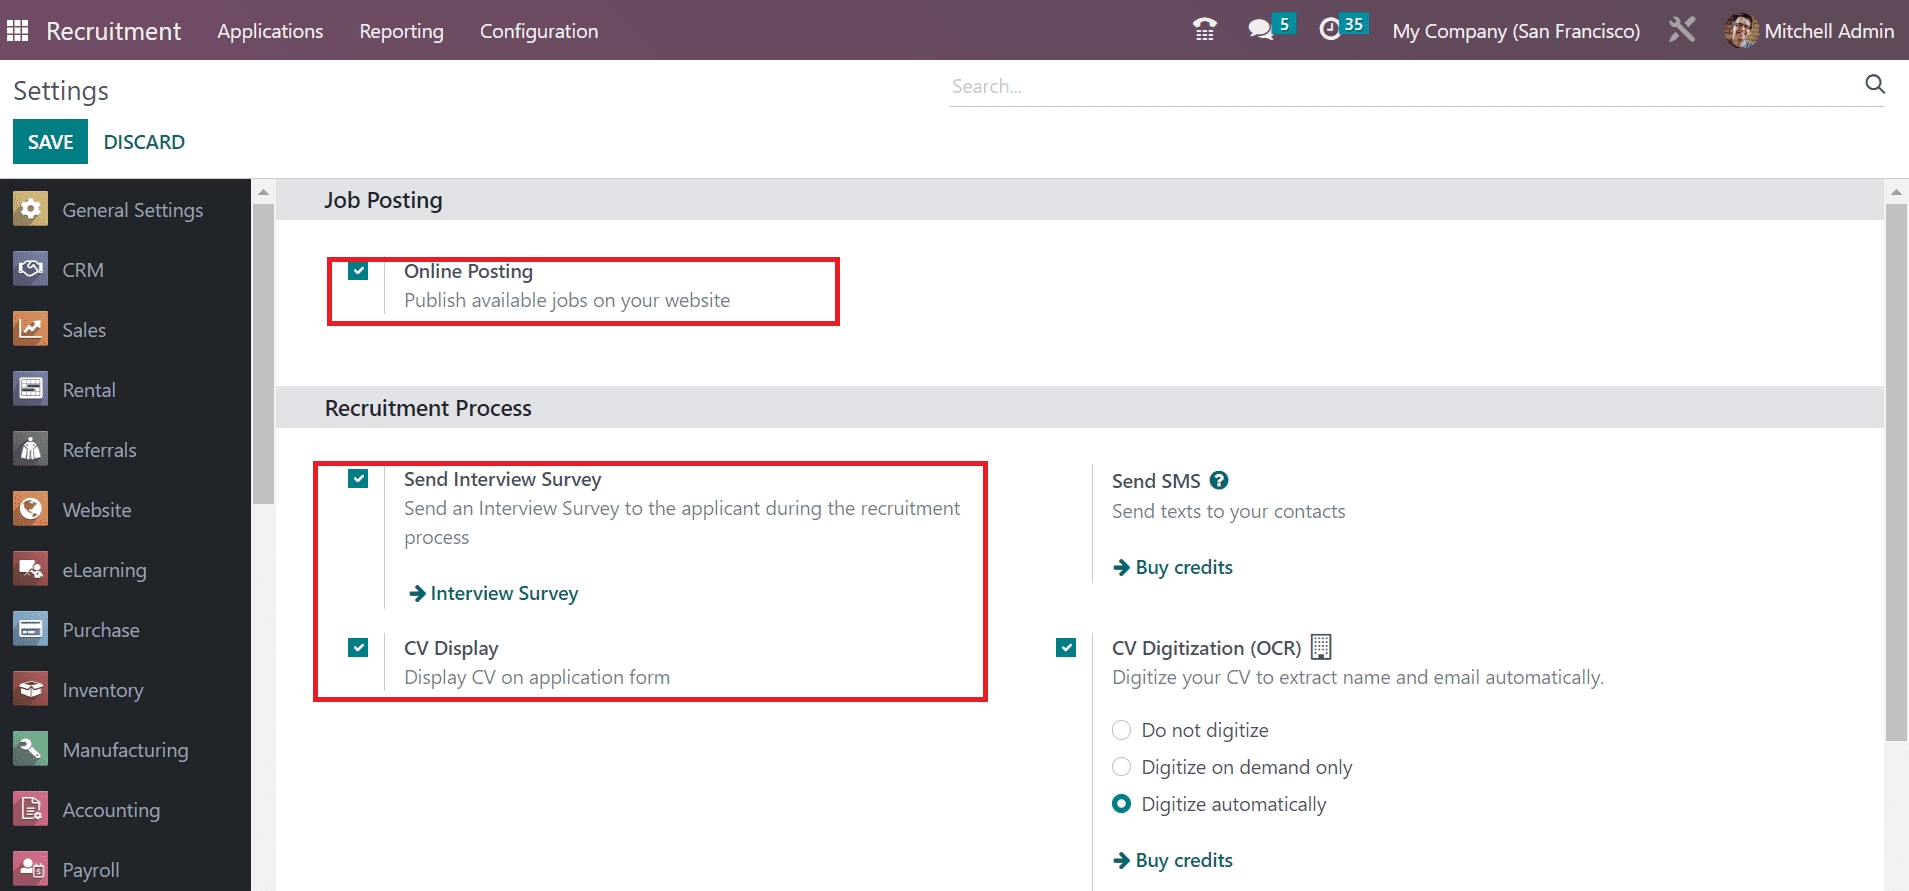The height and width of the screenshot is (891, 1909).
Task: Select Manufacturing settings in sidebar
Action: point(125,750)
